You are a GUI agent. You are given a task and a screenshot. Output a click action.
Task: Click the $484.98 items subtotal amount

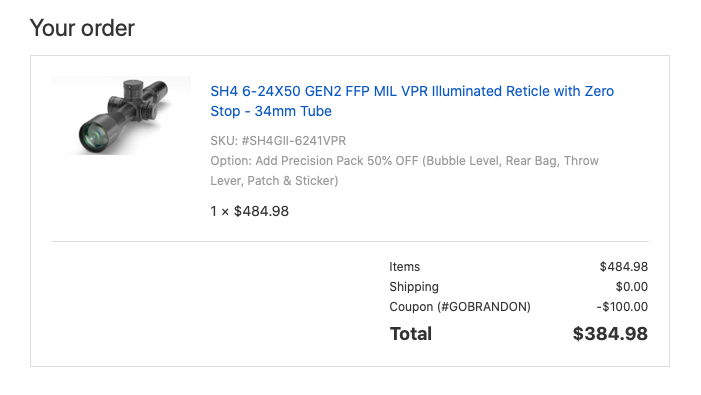click(x=624, y=267)
